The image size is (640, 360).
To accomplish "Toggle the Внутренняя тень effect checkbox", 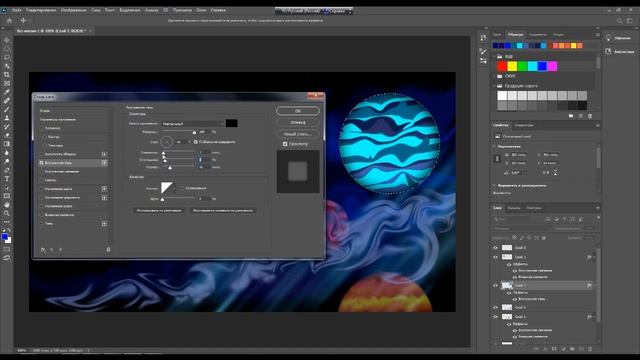I will [x=41, y=163].
